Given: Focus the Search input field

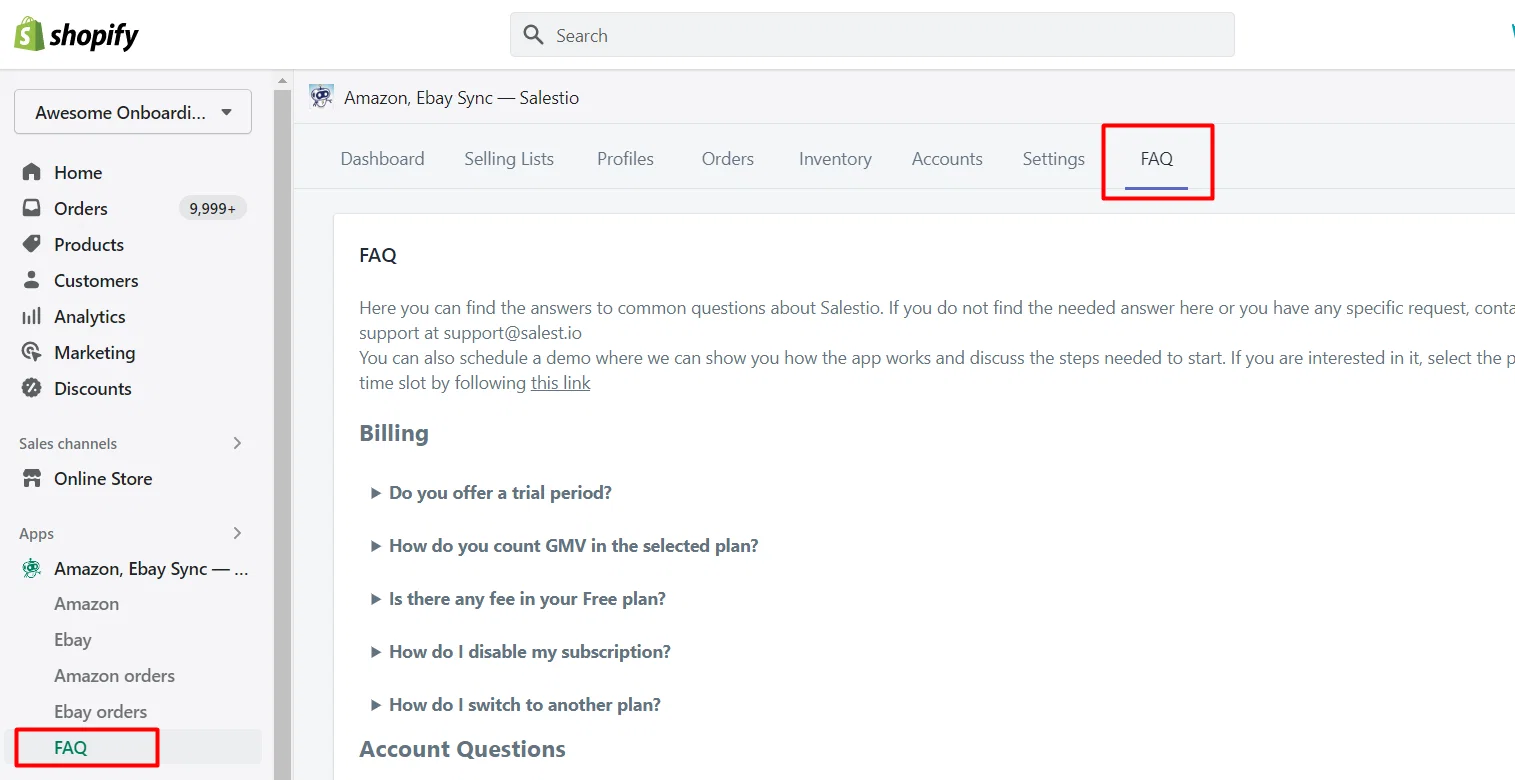Looking at the screenshot, I should (x=872, y=35).
